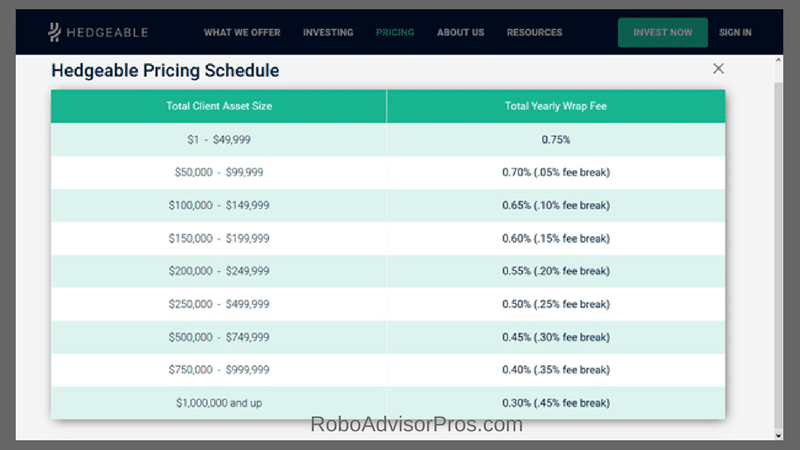Select the Total Yearly Wrap Fee header

click(556, 106)
